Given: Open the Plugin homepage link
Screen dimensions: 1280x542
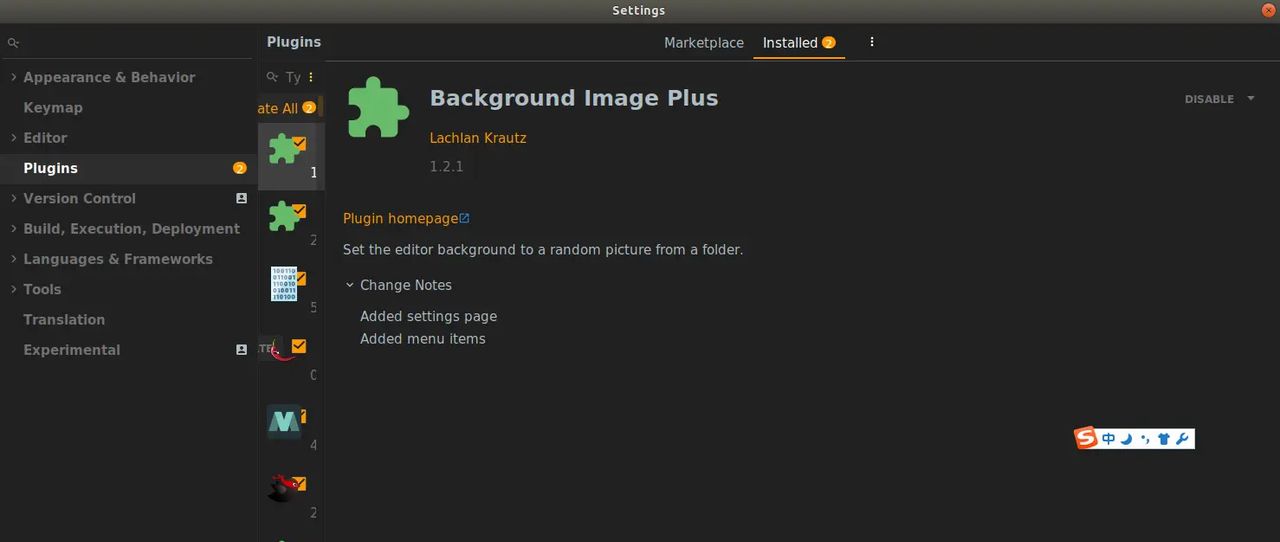Looking at the screenshot, I should coord(400,218).
